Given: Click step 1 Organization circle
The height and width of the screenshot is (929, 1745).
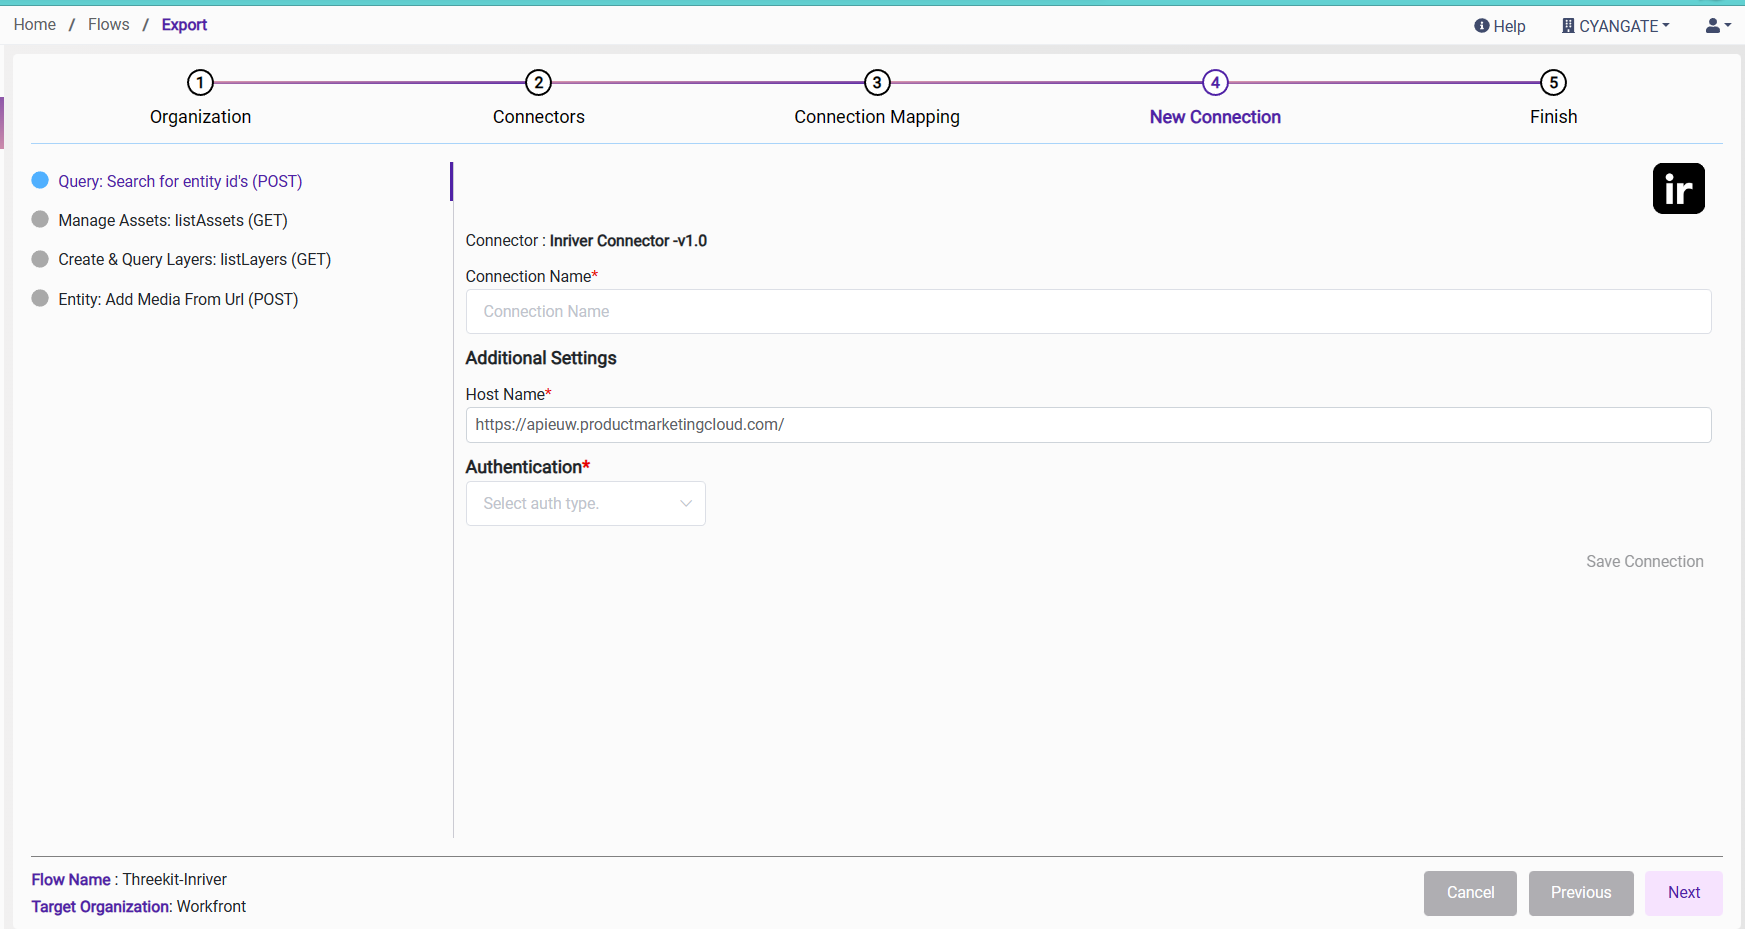Looking at the screenshot, I should click(x=200, y=83).
